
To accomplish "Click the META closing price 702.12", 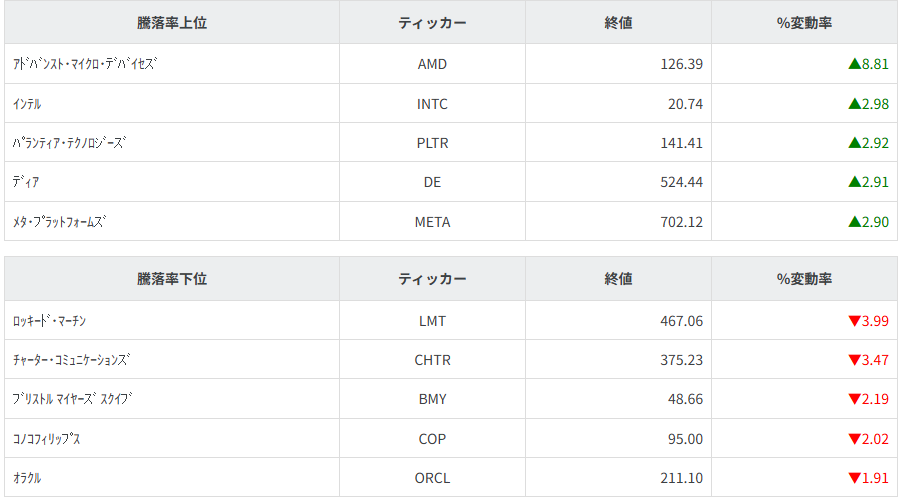I will (x=681, y=222).
